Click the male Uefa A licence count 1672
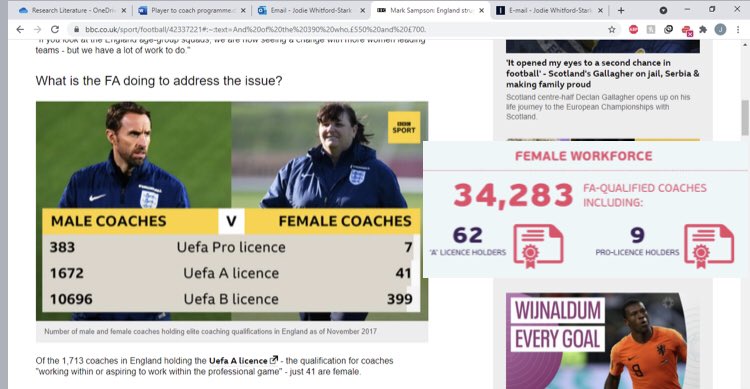This screenshot has width=750, height=389. [x=67, y=273]
